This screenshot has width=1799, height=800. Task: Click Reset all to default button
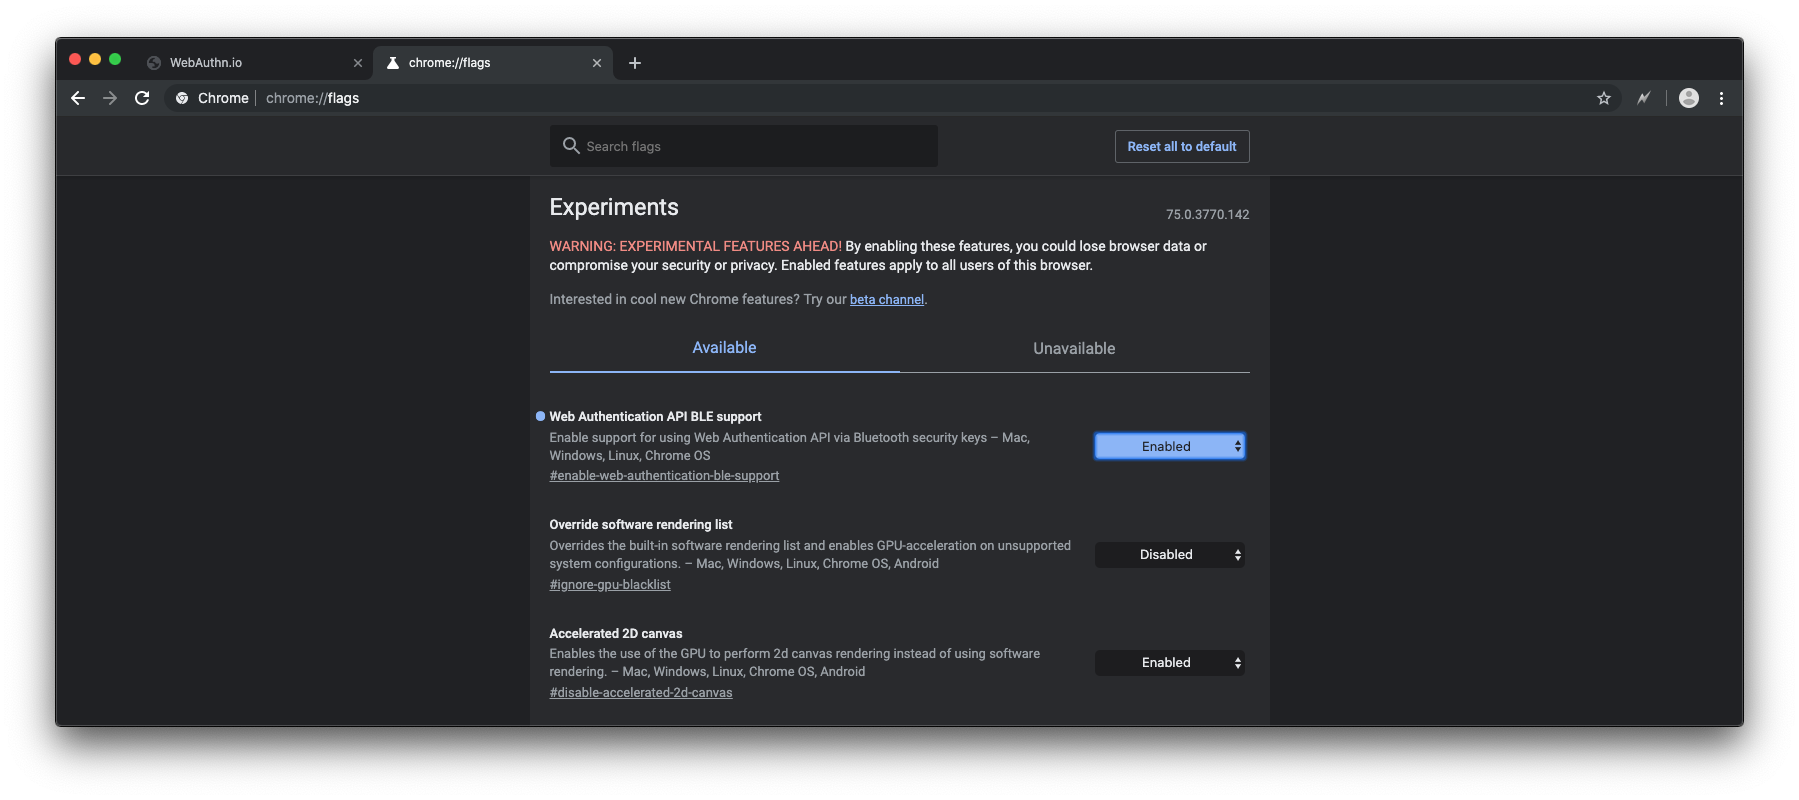pyautogui.click(x=1182, y=146)
